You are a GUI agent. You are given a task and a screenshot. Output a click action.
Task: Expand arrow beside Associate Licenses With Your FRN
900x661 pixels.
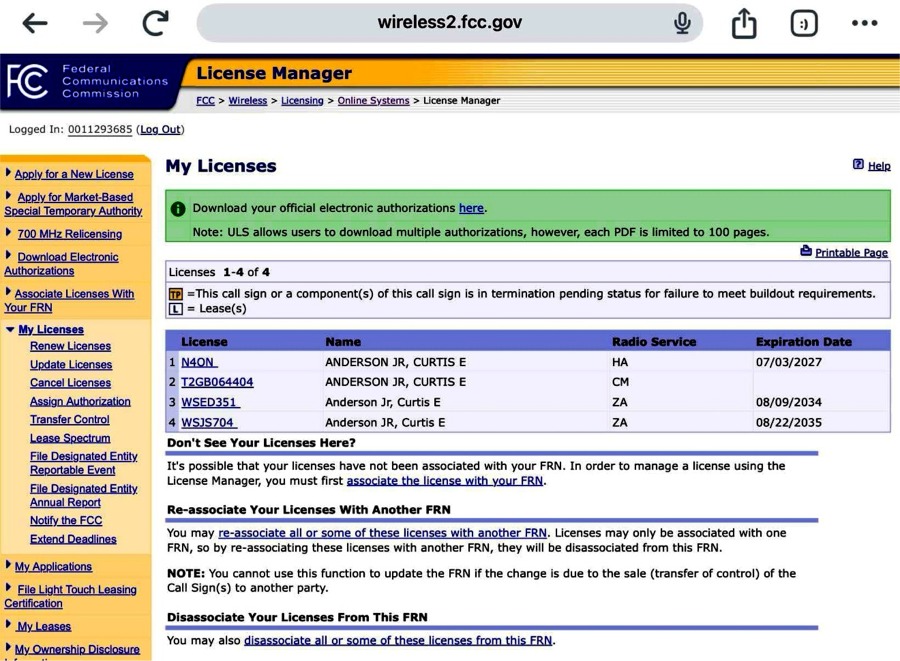coord(8,291)
